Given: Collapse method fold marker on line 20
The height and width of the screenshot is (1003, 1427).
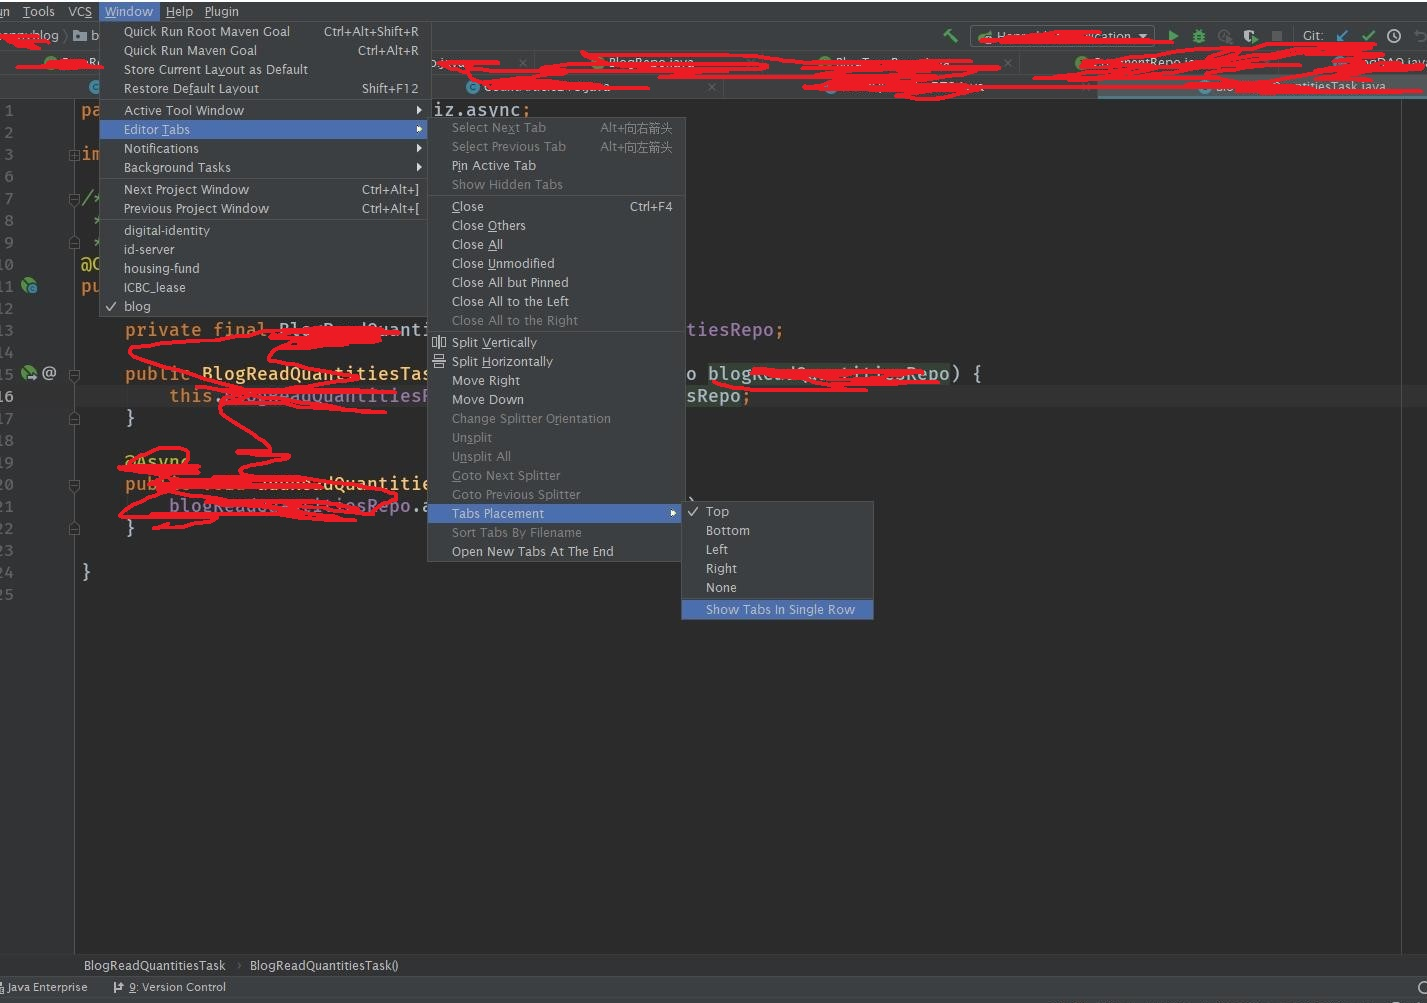Looking at the screenshot, I should [x=74, y=485].
